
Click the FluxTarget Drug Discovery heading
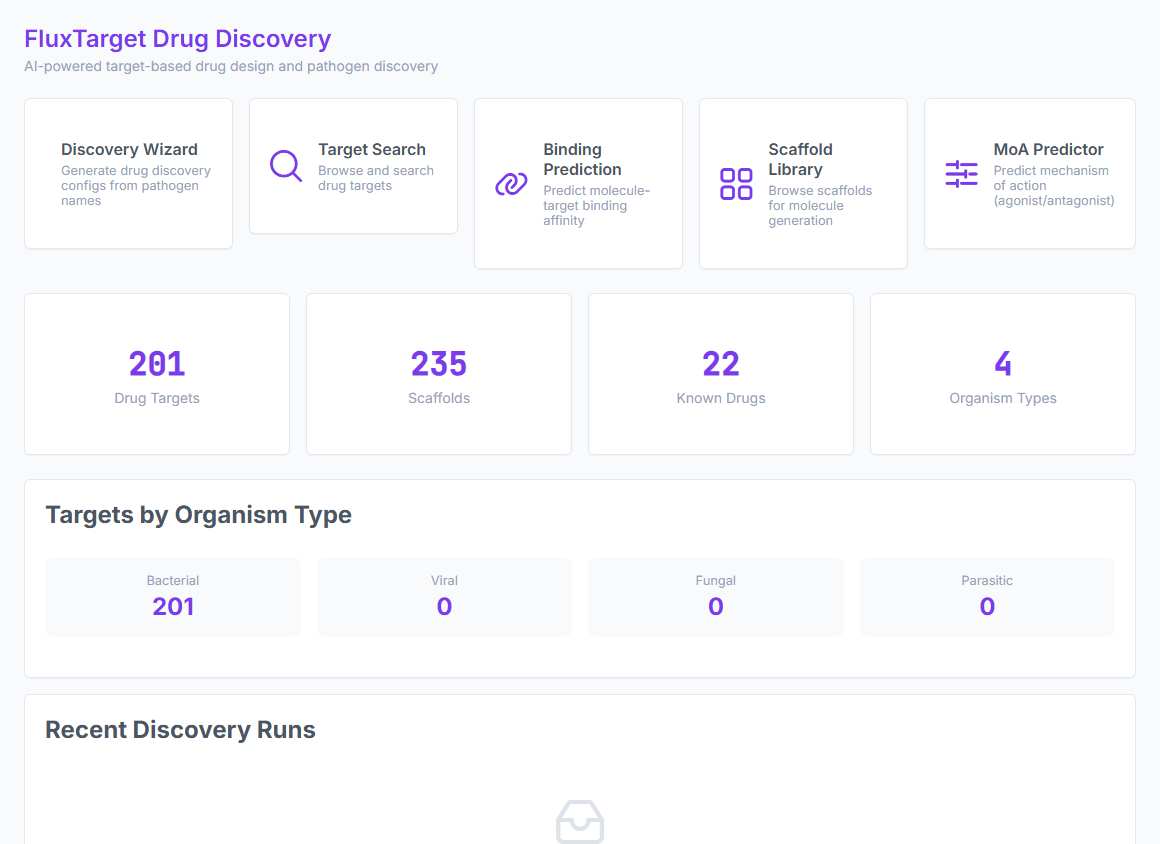[178, 38]
